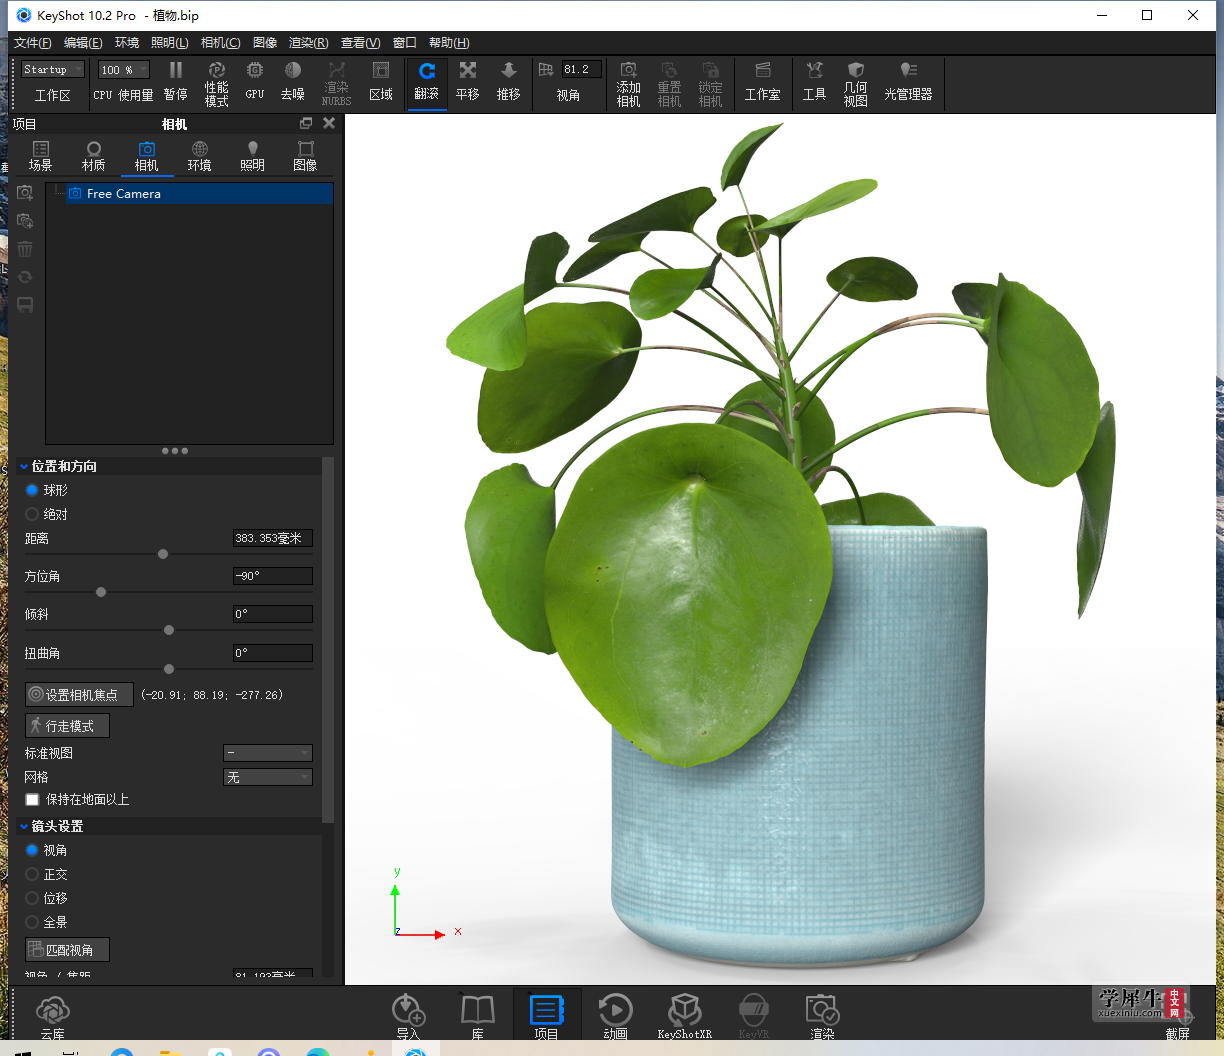Open the 云库 cloud library
1224x1056 pixels.
click(x=52, y=1017)
